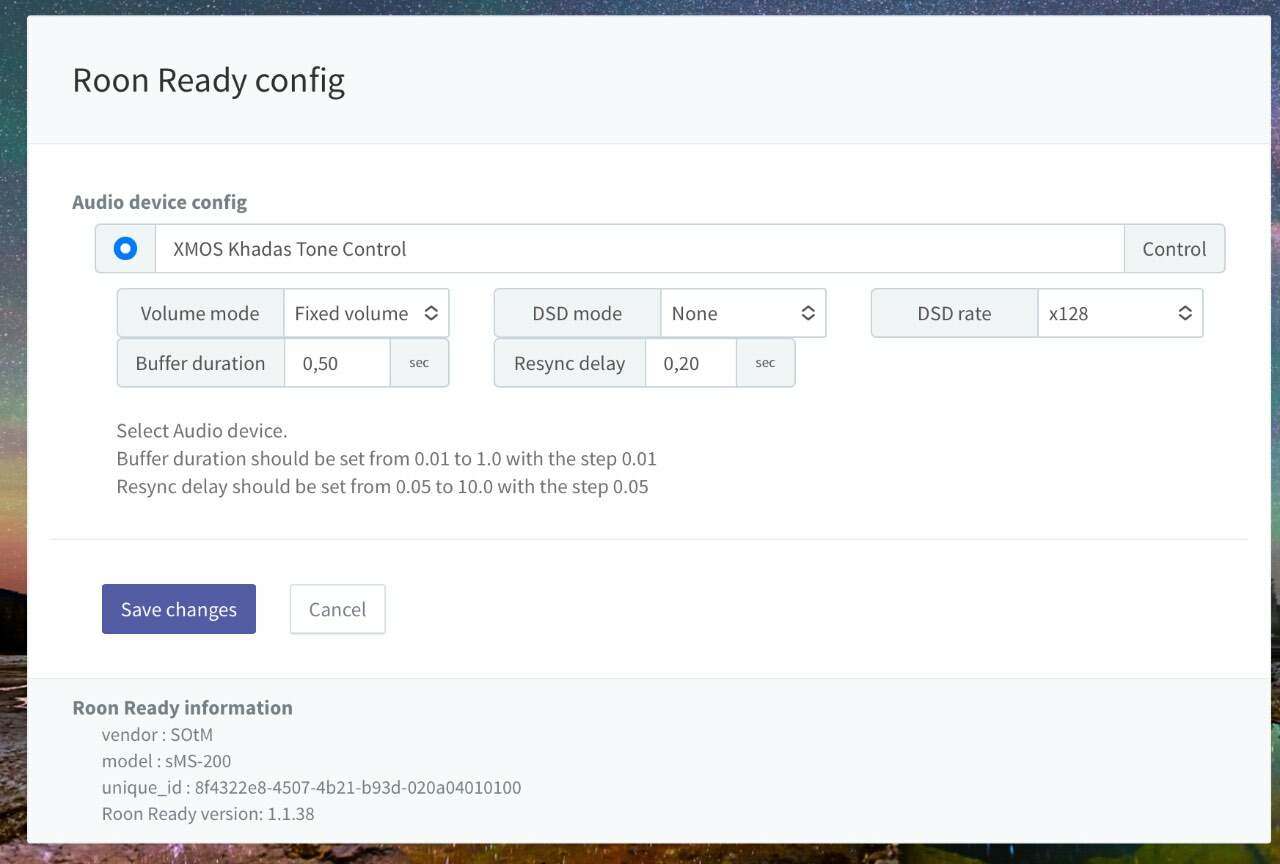This screenshot has height=864, width=1280.
Task: Click the DSD rate label
Action: click(x=954, y=313)
